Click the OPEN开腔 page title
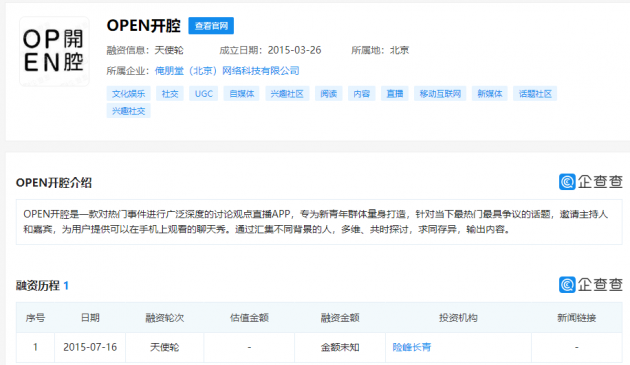 tap(143, 26)
